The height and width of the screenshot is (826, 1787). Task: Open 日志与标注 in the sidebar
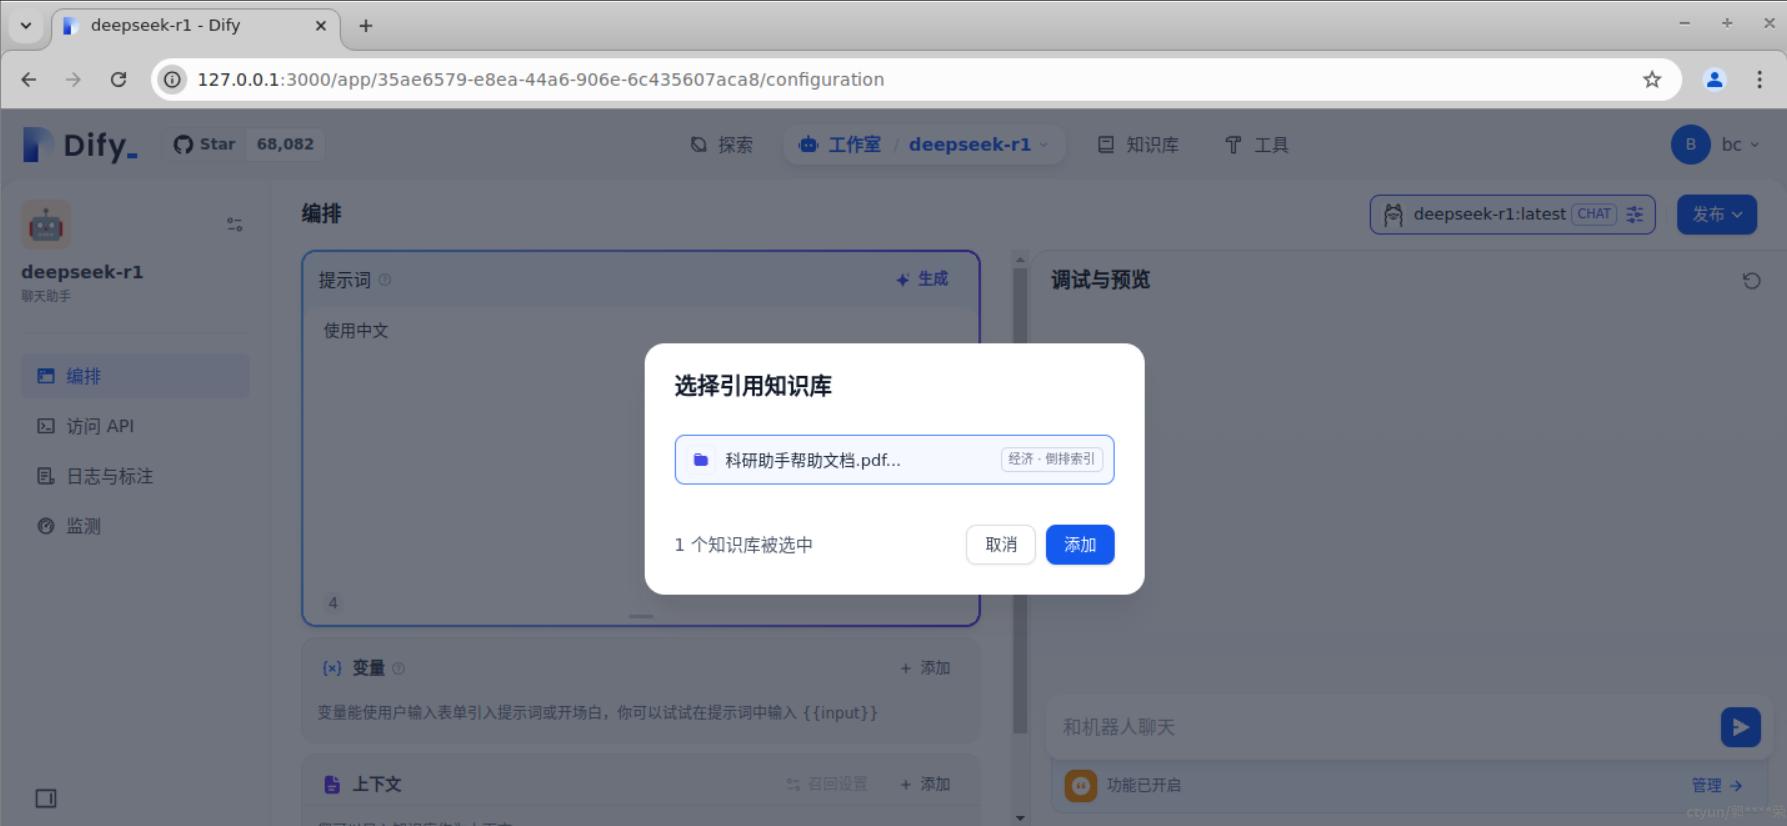[x=109, y=476]
